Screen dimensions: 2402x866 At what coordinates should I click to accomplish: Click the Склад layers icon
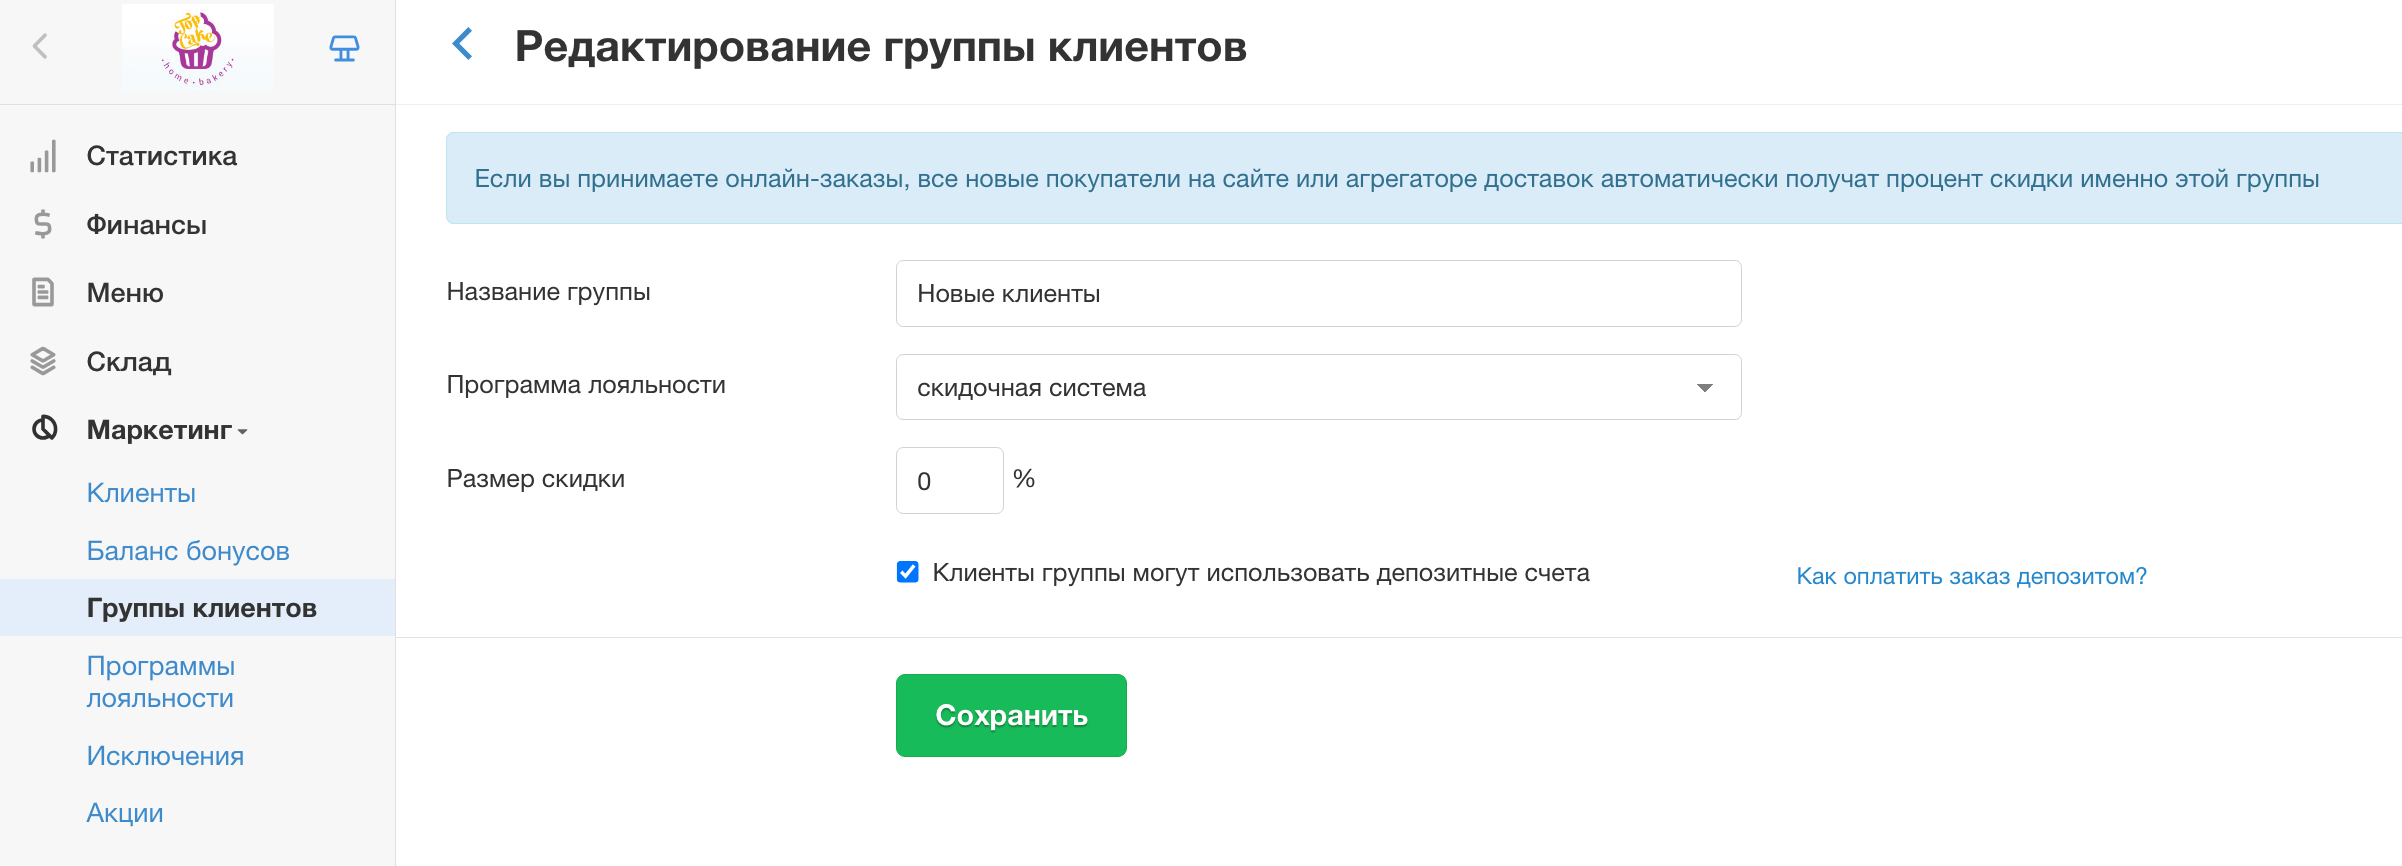click(43, 361)
